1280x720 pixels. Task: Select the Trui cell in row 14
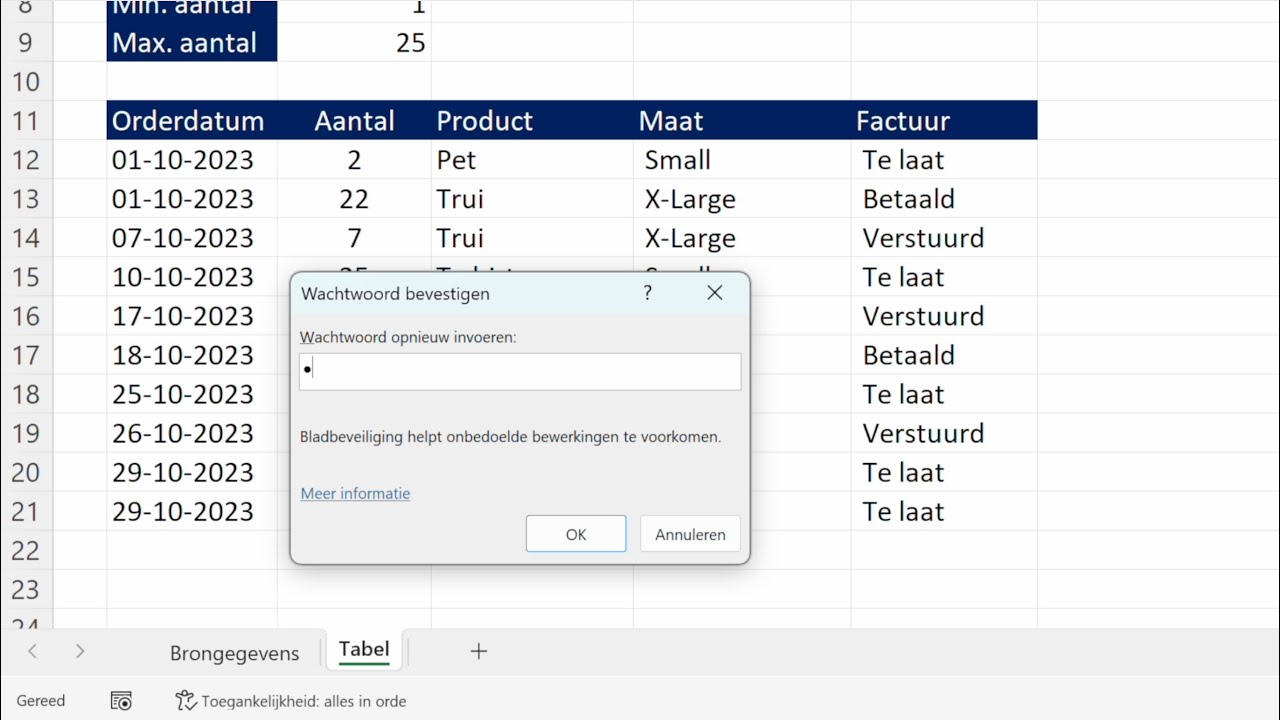tap(532, 238)
